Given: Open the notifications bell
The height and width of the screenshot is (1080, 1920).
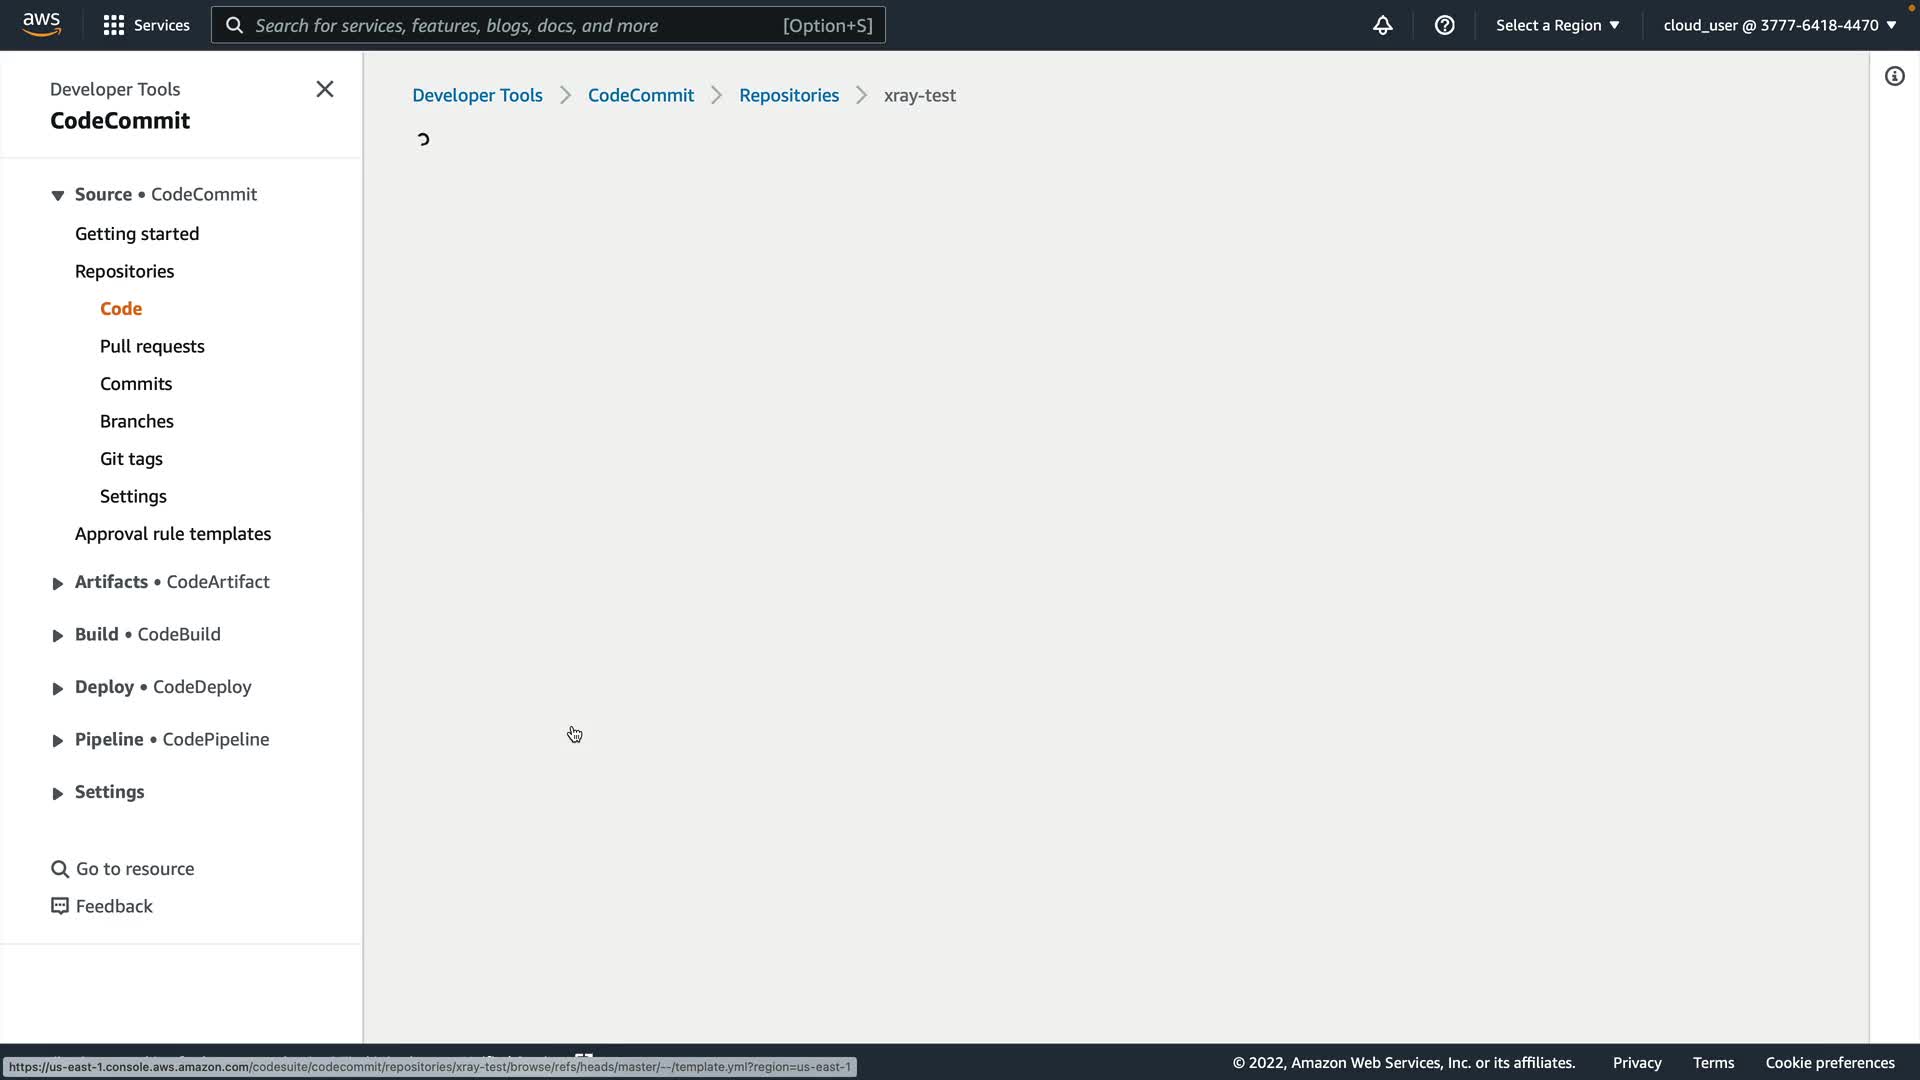Looking at the screenshot, I should point(1382,25).
